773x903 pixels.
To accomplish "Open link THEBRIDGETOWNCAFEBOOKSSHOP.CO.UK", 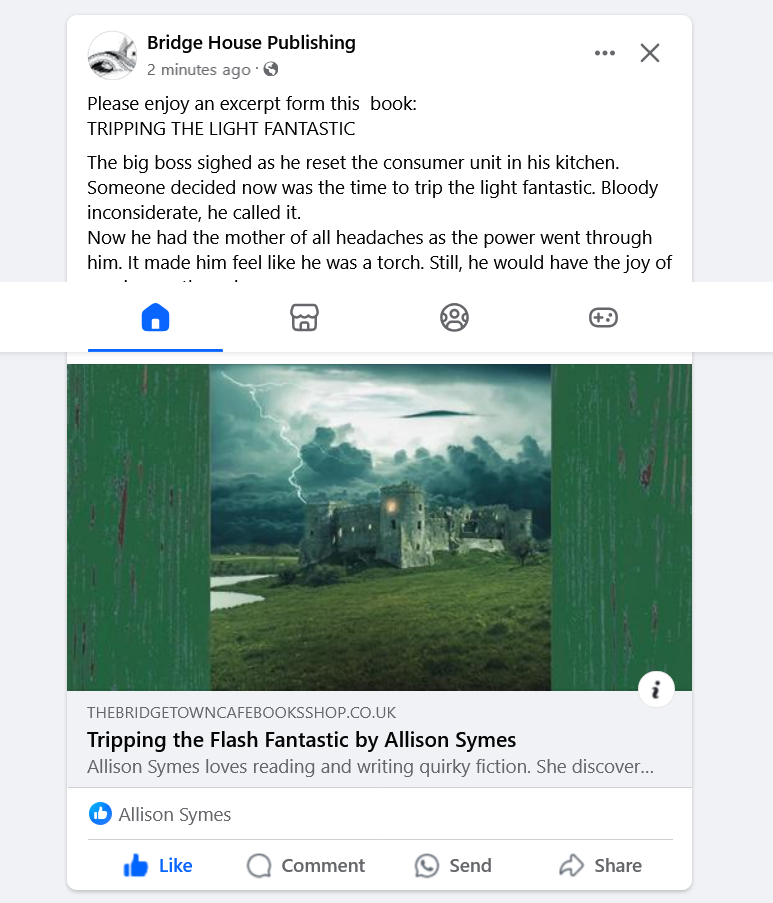I will (241, 712).
